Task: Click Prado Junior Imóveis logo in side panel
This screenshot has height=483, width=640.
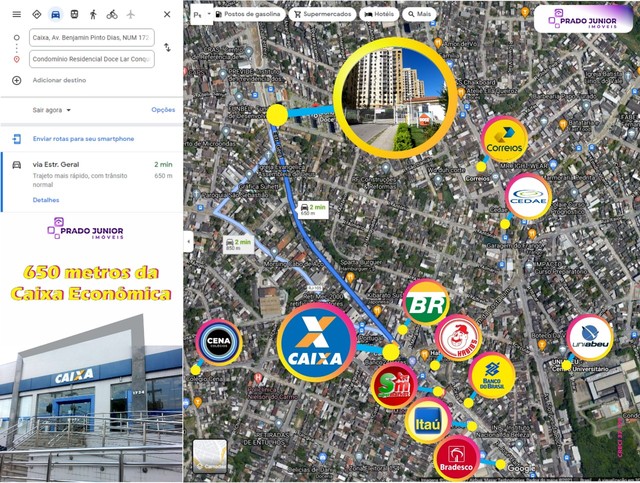Action: (85, 229)
